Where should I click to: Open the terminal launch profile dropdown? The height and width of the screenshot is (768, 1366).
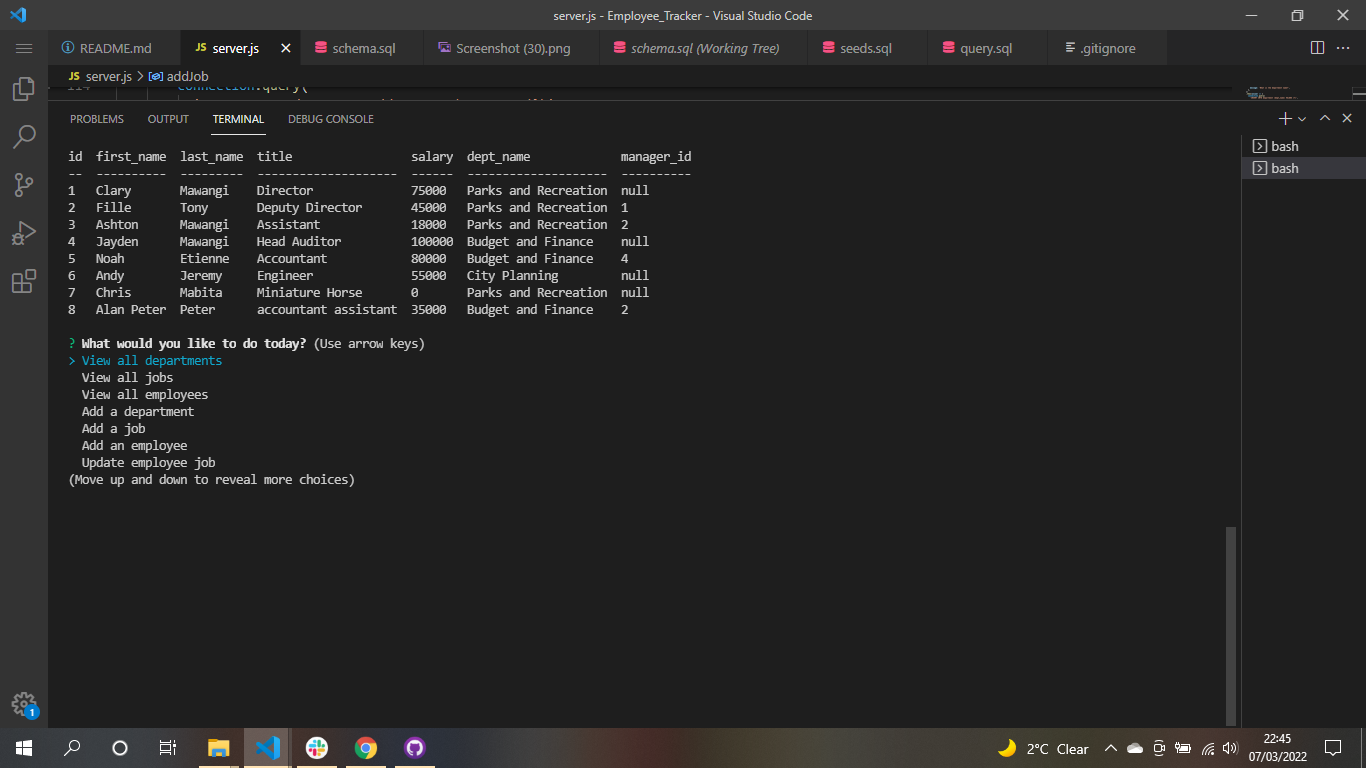[x=1302, y=118]
